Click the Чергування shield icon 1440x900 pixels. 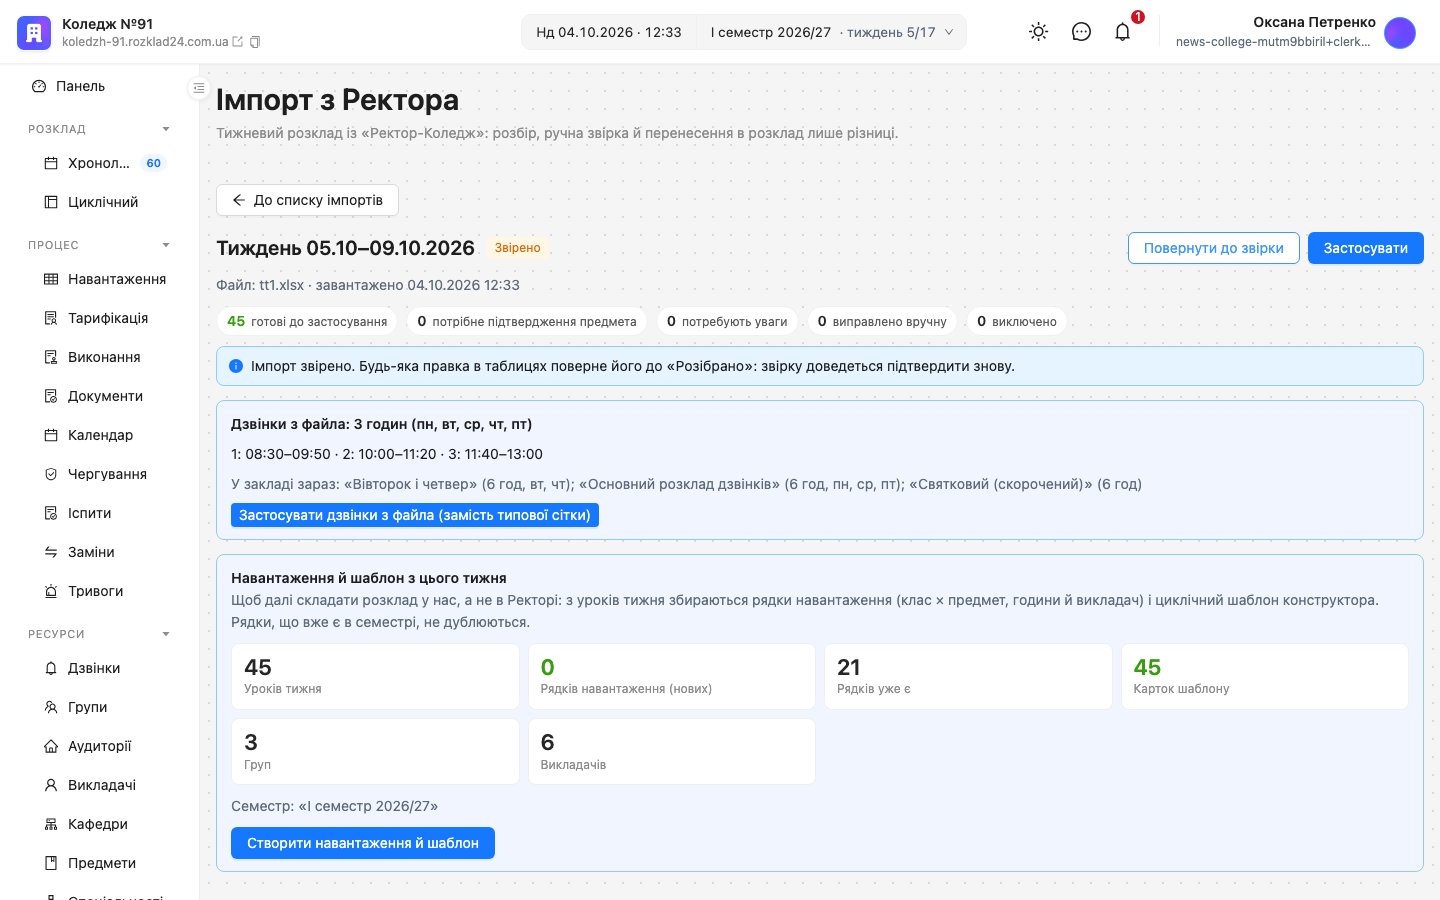(51, 474)
